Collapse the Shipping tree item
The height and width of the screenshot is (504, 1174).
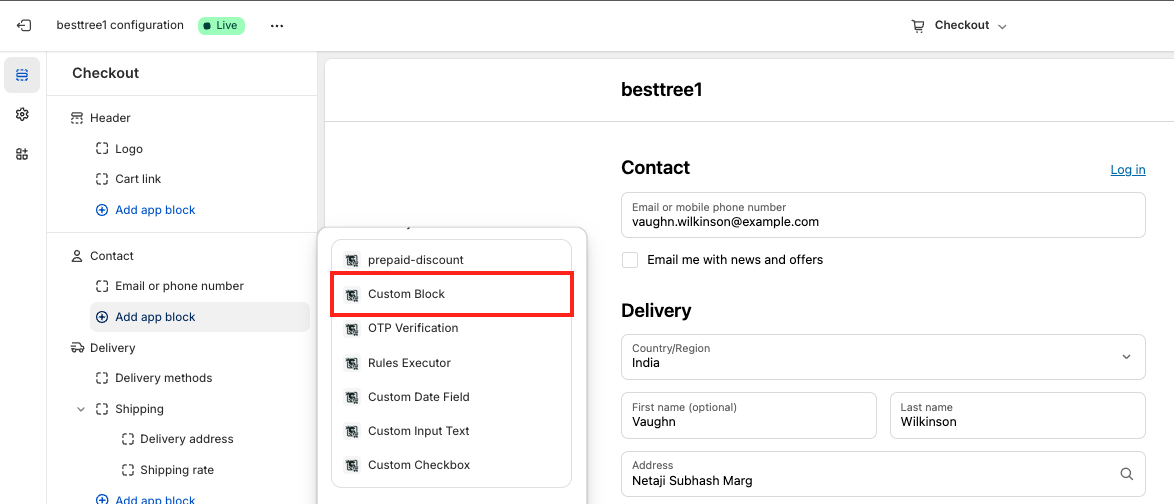pyautogui.click(x=81, y=409)
